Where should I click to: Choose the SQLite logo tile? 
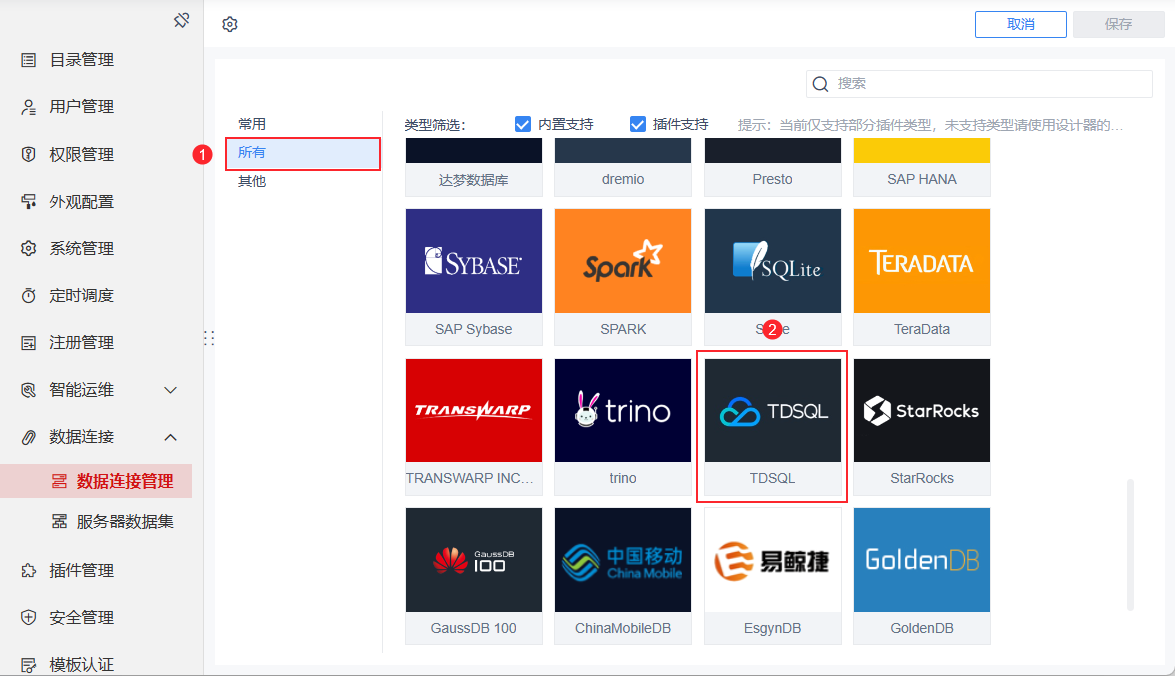coord(773,277)
